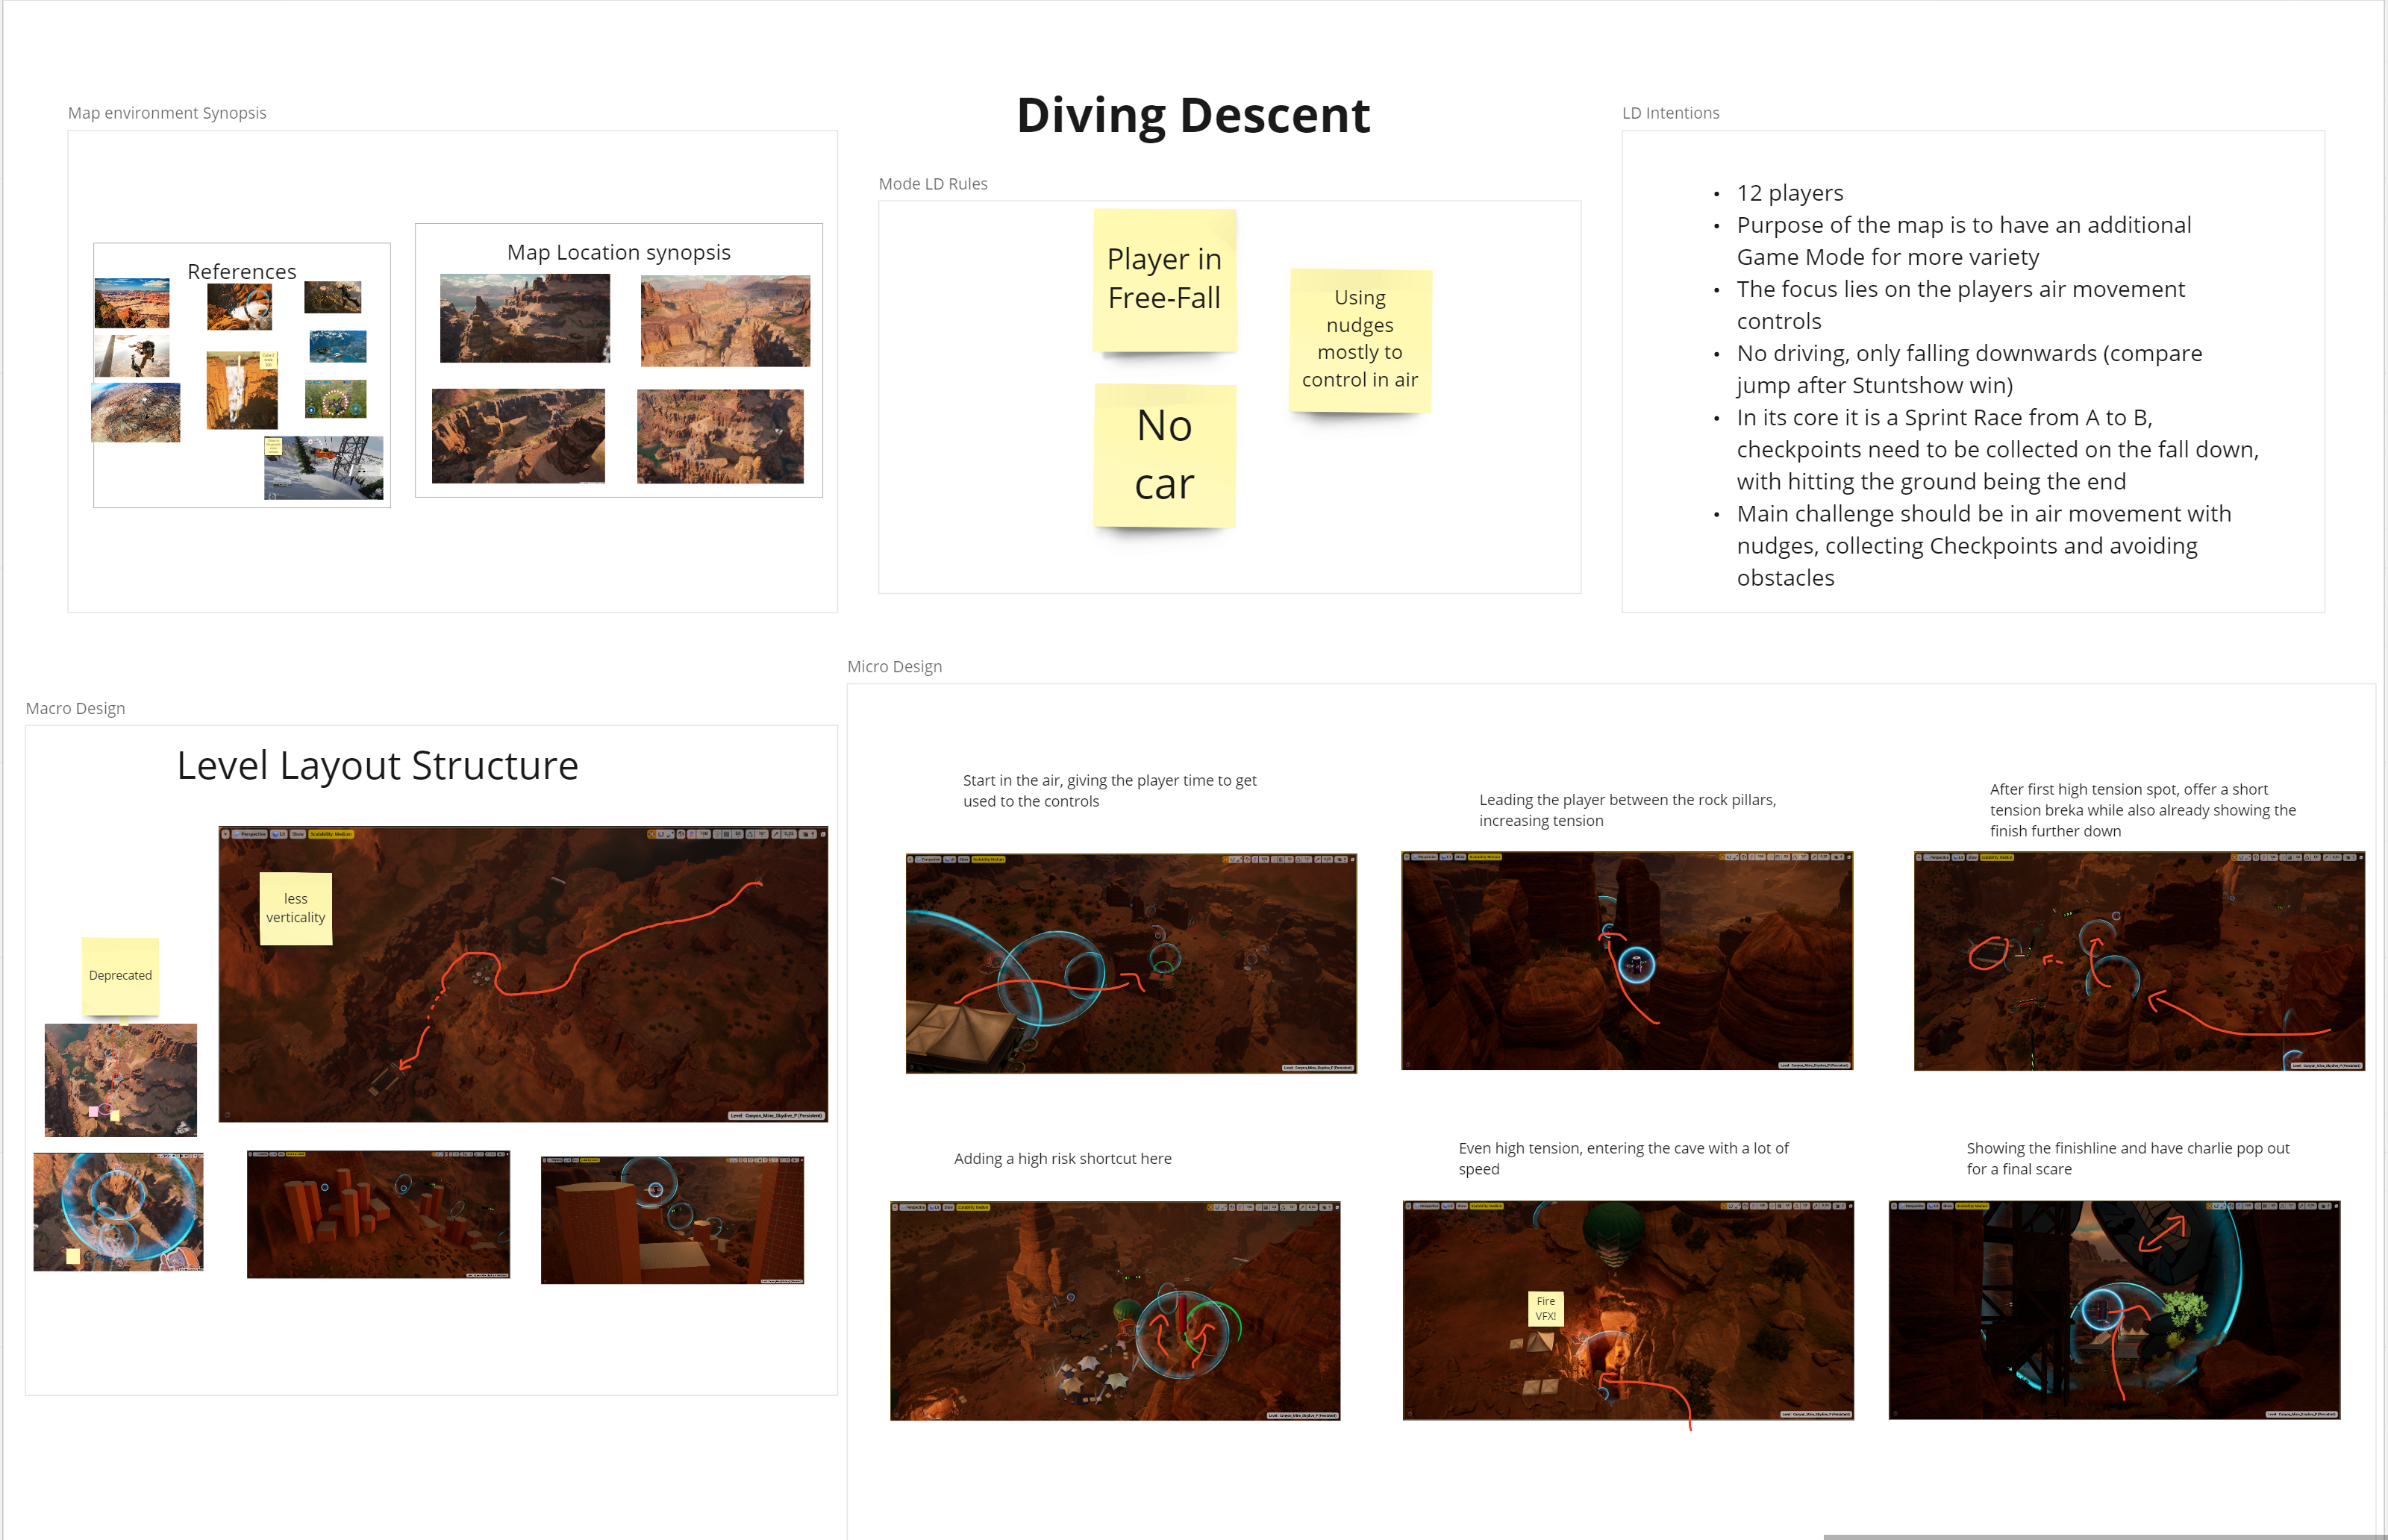This screenshot has width=2388, height=1540.
Task: Click camera speed icon in Level Layout viewport
Action: point(807,834)
